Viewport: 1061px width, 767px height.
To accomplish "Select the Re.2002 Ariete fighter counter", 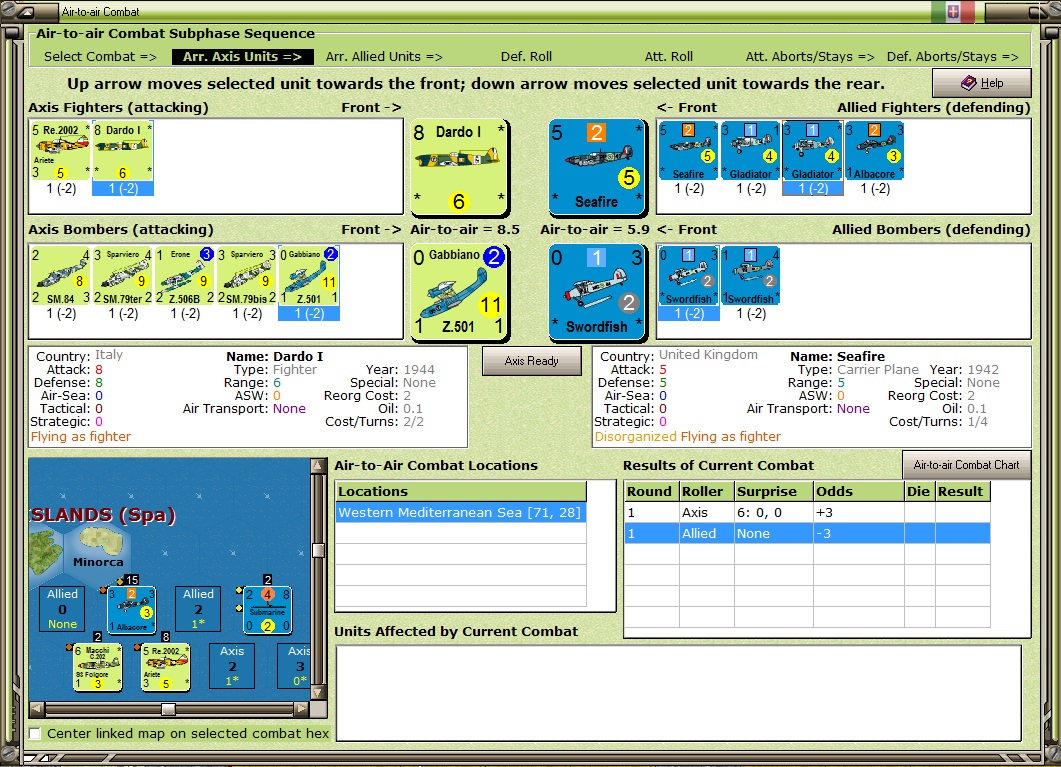I will (x=60, y=150).
